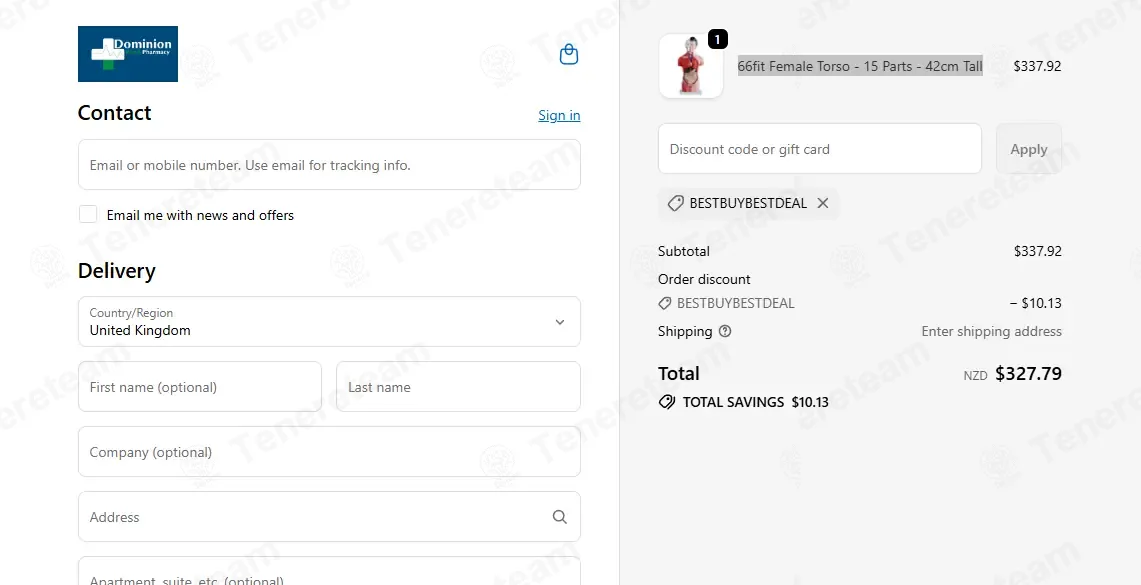Image resolution: width=1141 pixels, height=585 pixels.
Task: Click the Company optional field
Action: [329, 451]
